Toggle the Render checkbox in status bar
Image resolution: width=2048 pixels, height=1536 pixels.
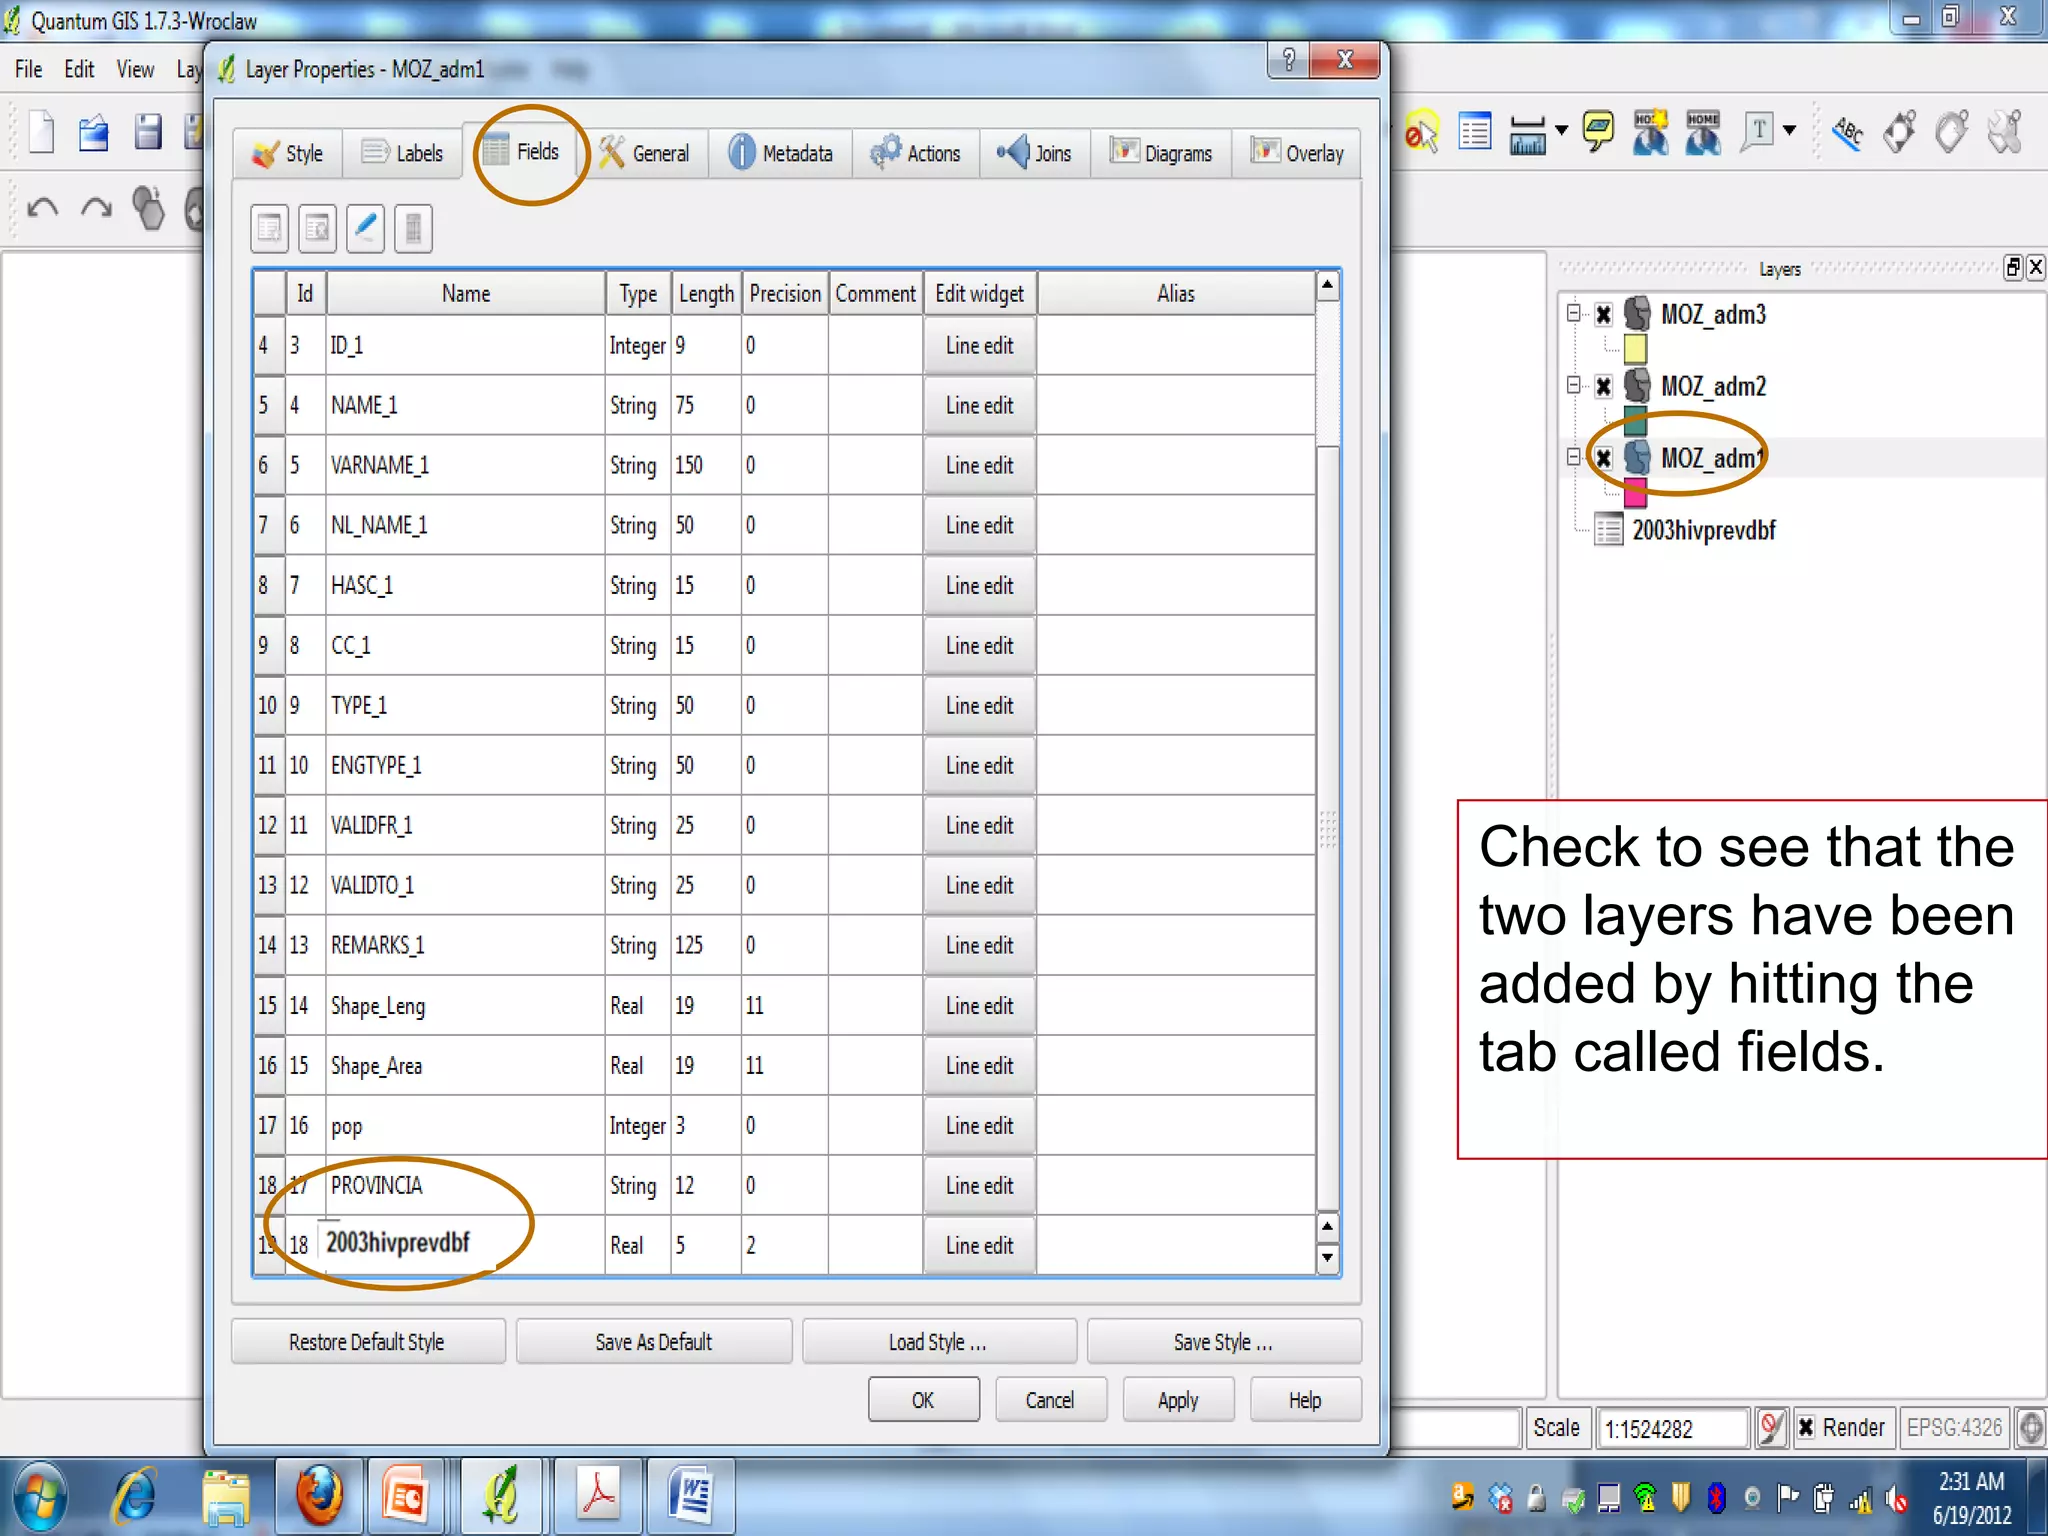tap(1806, 1427)
